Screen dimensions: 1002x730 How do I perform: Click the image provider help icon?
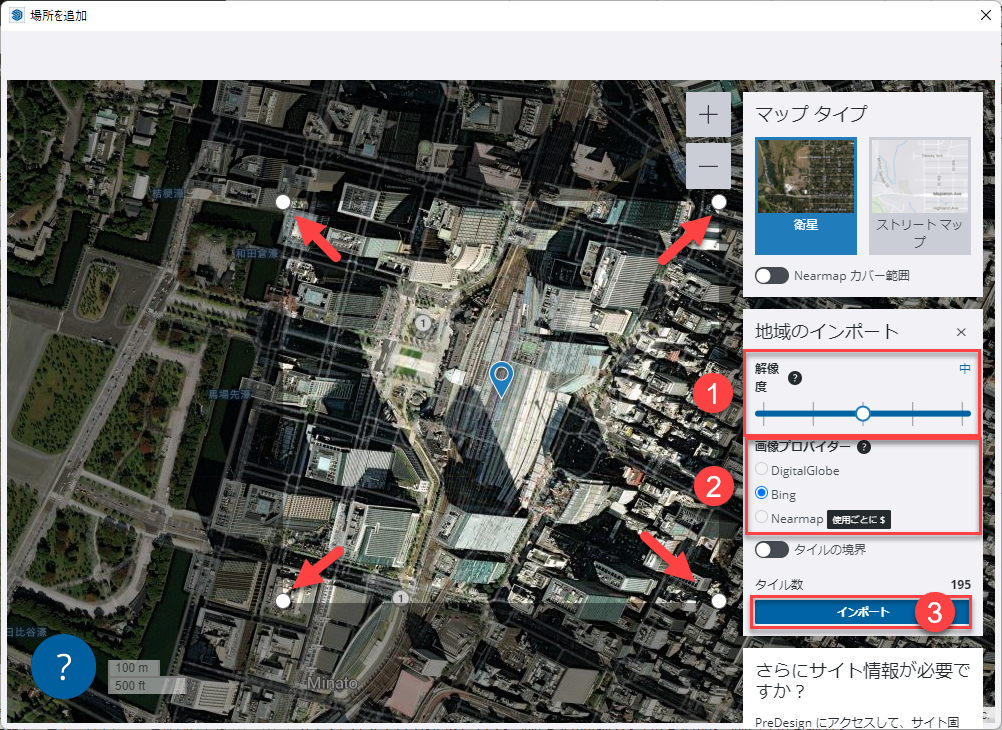864,448
